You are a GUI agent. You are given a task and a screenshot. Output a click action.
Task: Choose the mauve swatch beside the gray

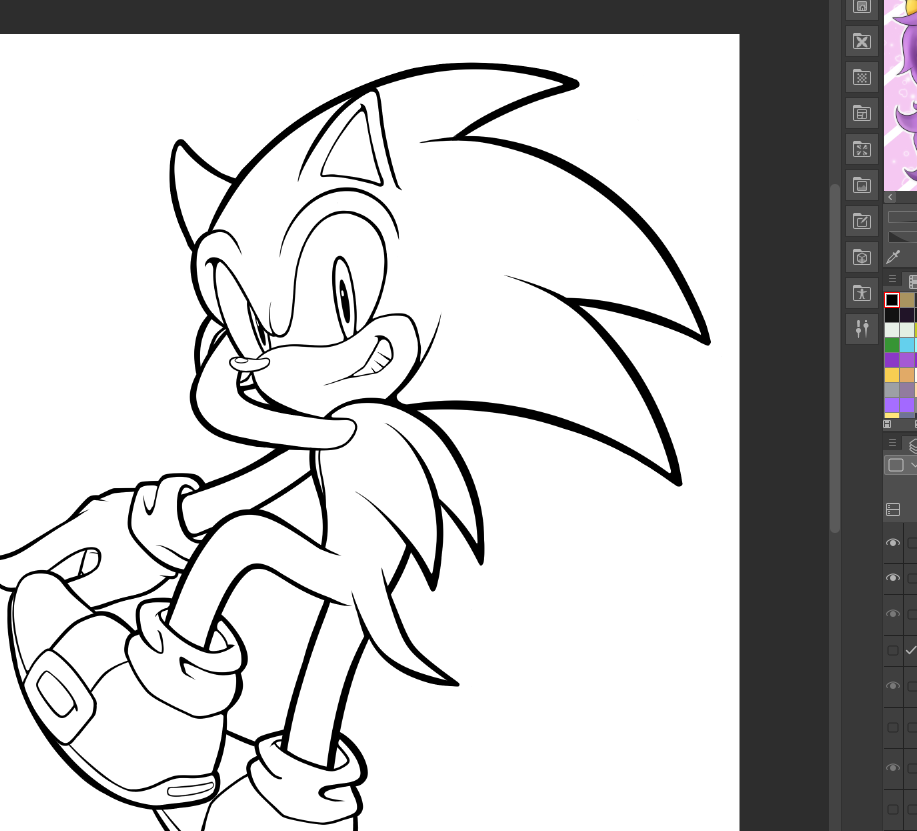(907, 390)
